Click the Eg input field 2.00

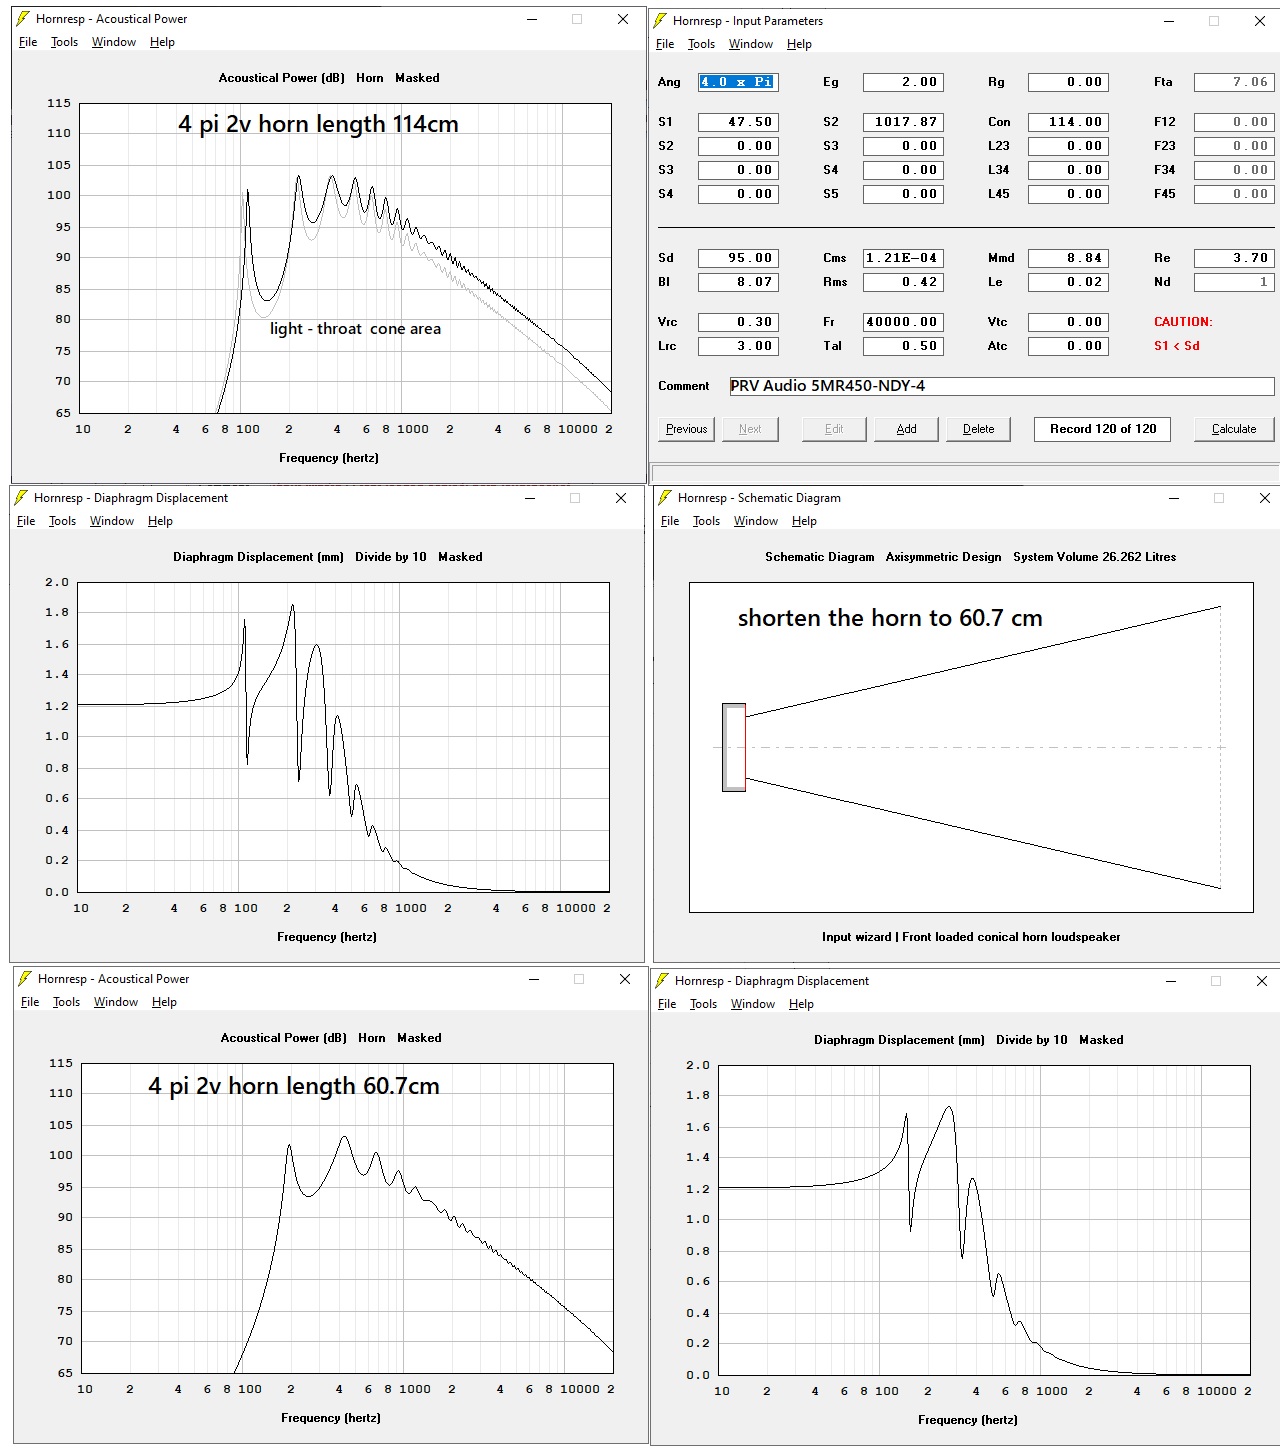[x=903, y=82]
